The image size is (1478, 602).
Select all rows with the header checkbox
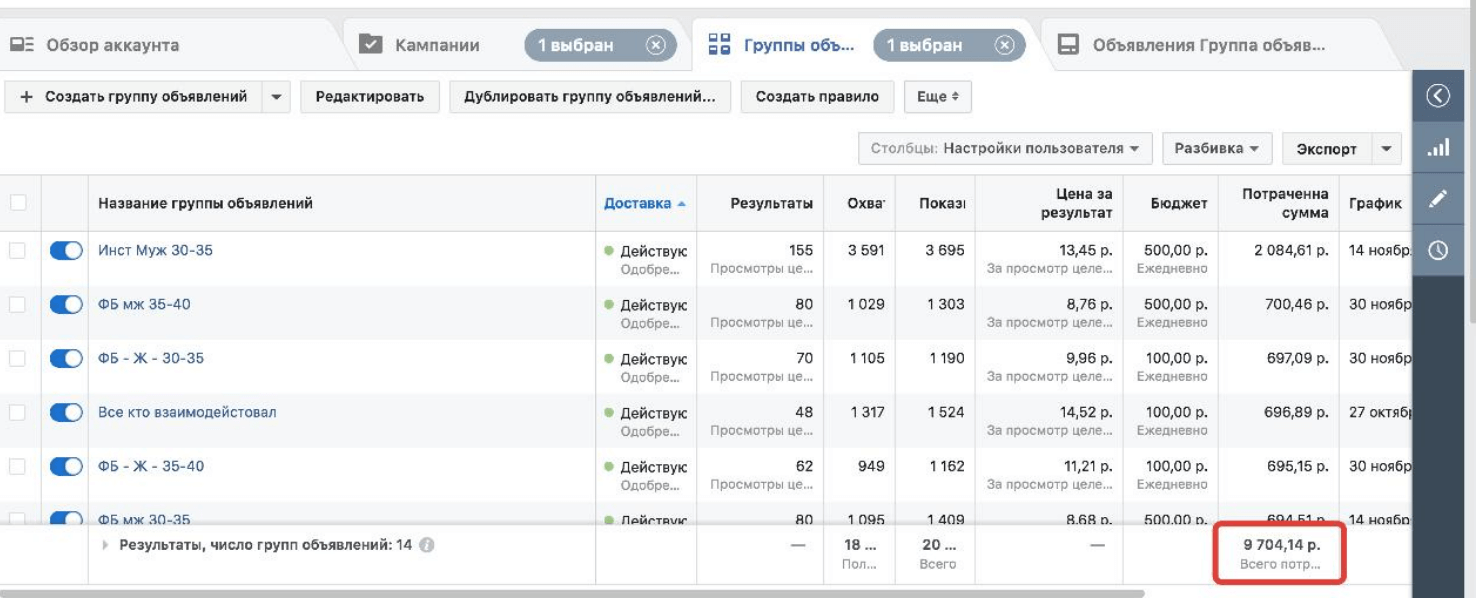click(x=18, y=203)
